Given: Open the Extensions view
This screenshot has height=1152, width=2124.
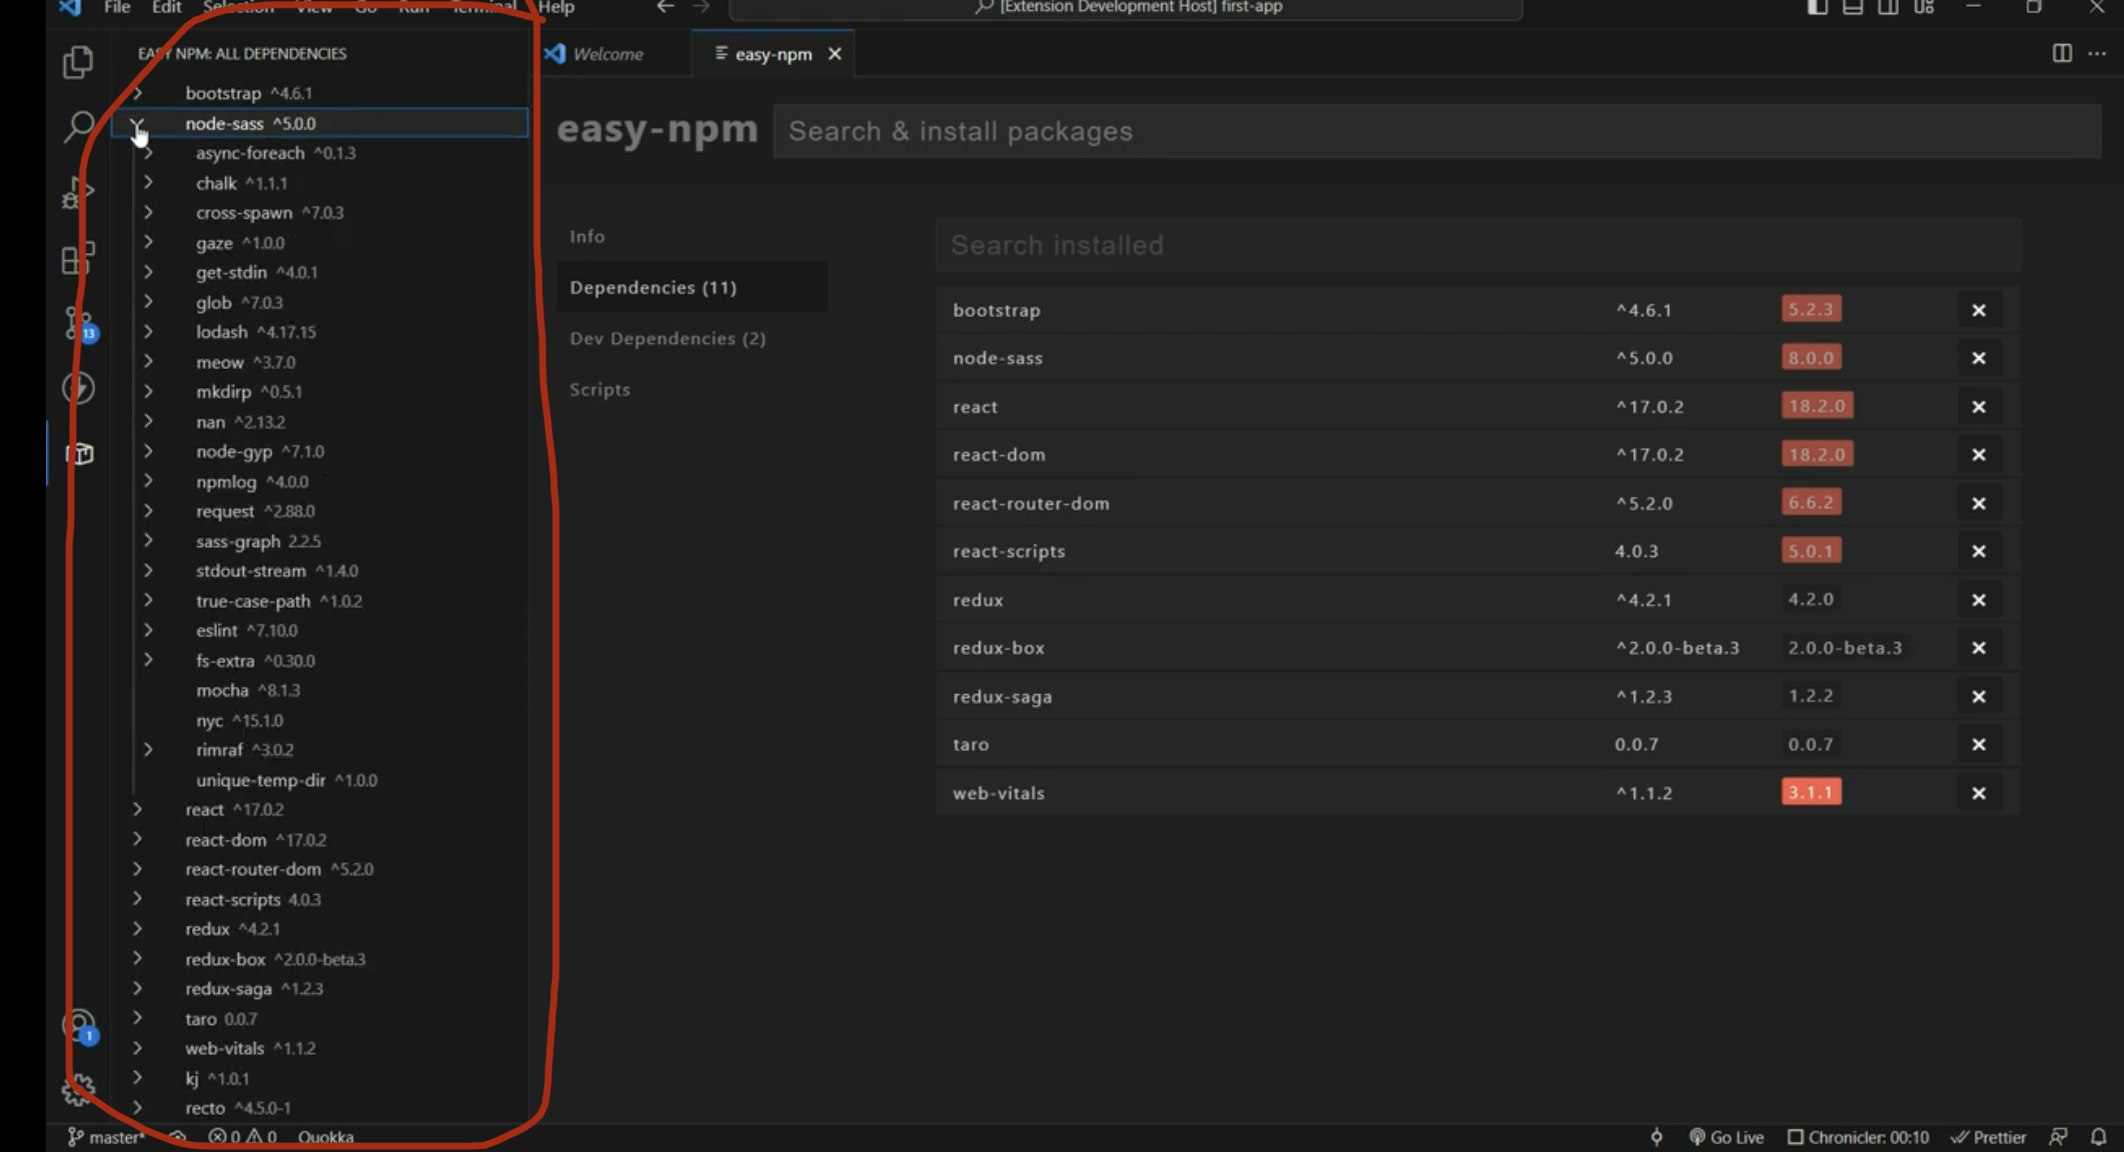Looking at the screenshot, I should (78, 258).
